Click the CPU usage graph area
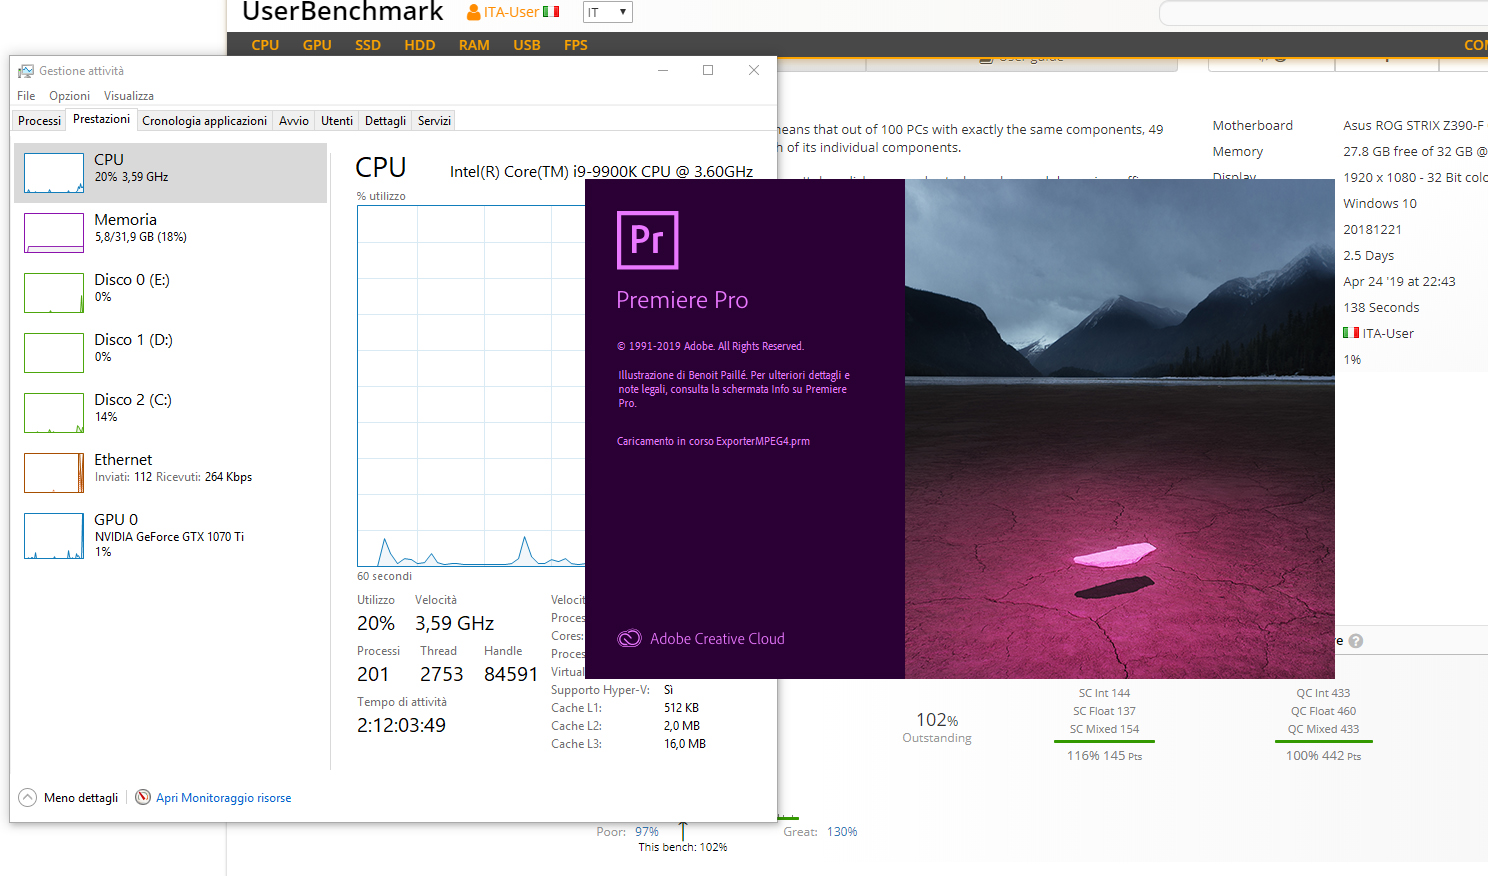The width and height of the screenshot is (1488, 876). click(471, 386)
